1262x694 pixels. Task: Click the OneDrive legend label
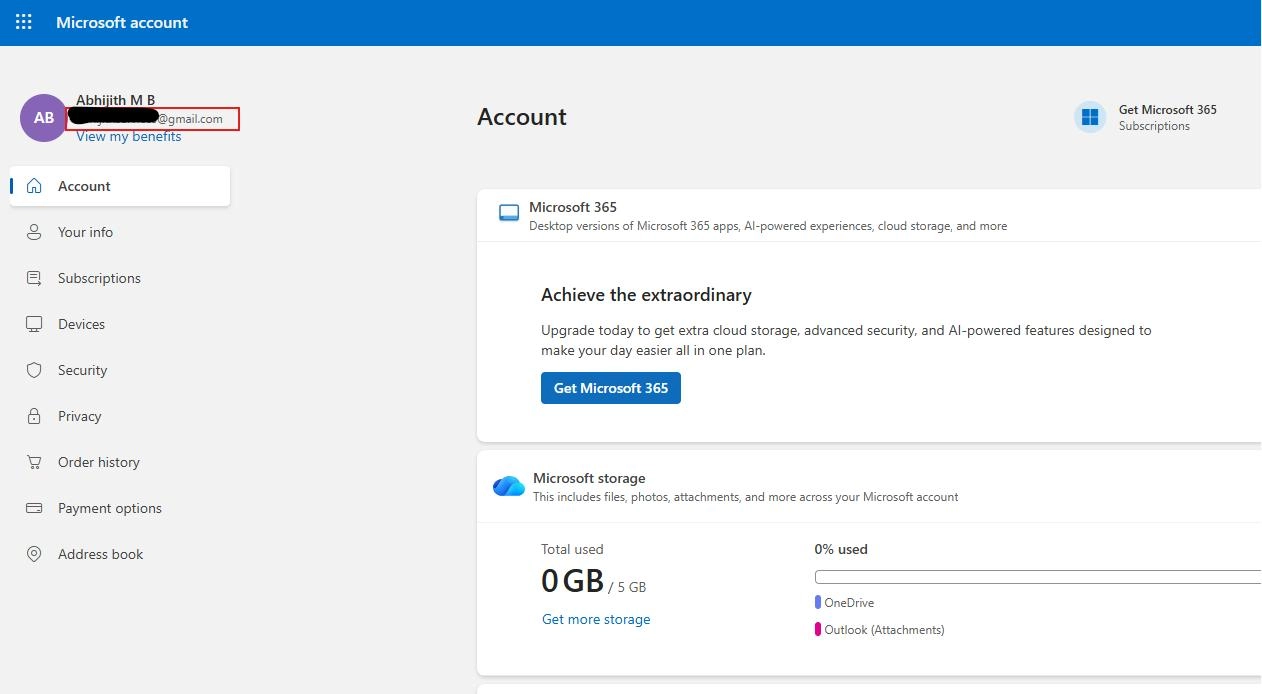pyautogui.click(x=849, y=603)
